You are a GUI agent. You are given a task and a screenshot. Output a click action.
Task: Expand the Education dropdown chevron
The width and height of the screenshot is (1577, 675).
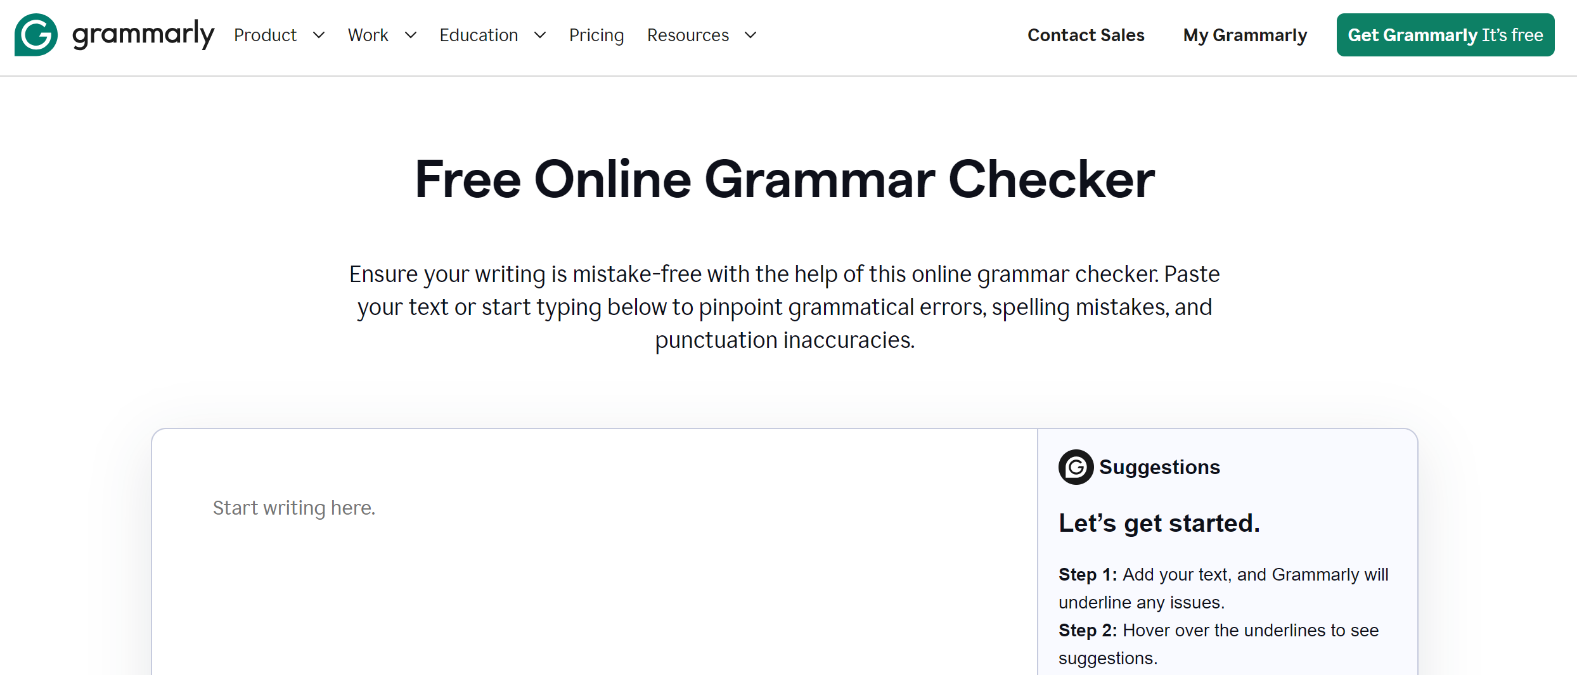[540, 35]
